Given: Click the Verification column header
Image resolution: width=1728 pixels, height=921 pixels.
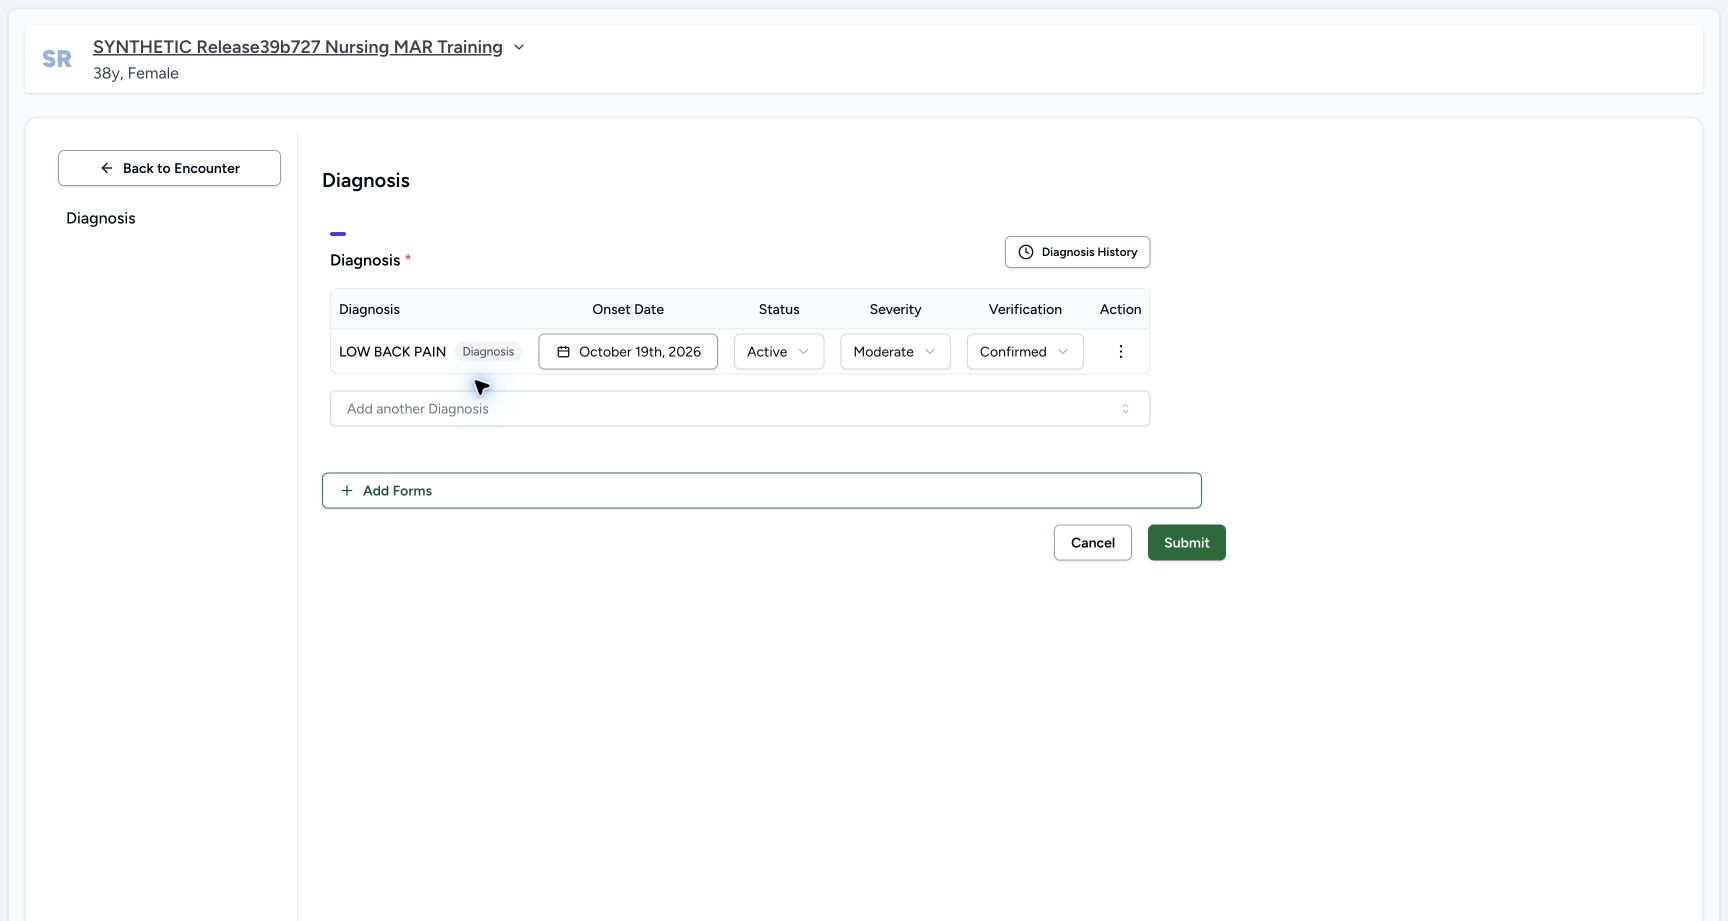Looking at the screenshot, I should pos(1025,310).
